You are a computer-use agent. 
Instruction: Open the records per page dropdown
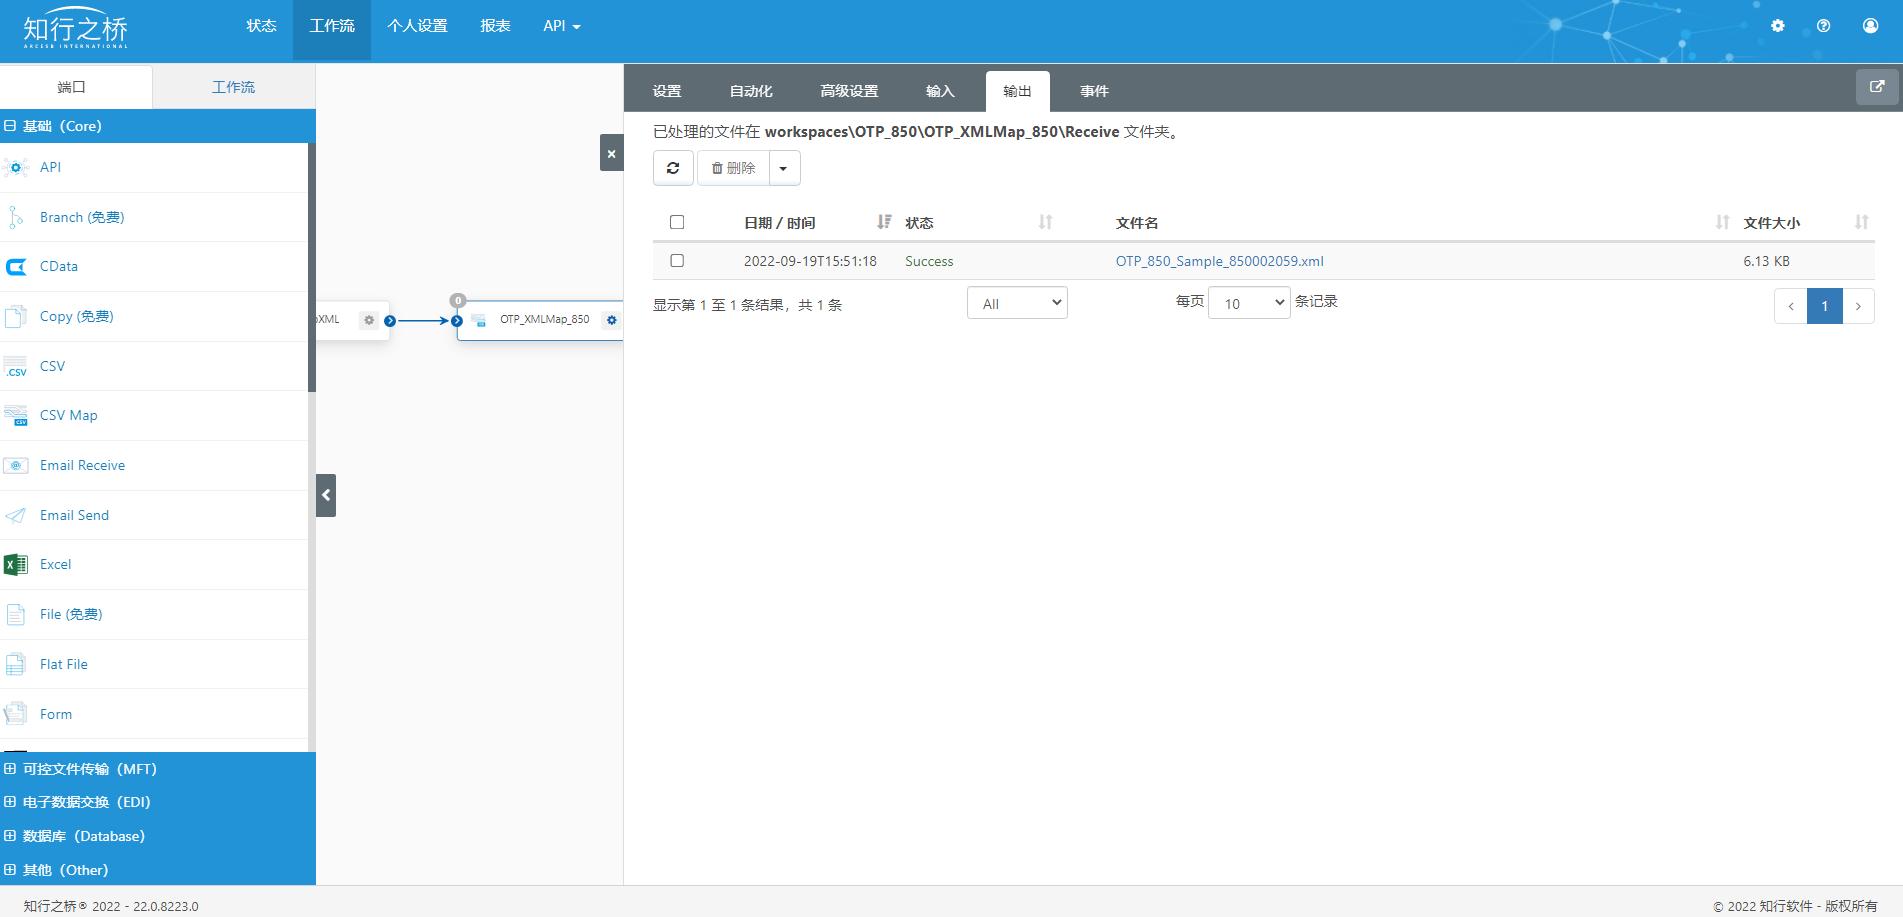(x=1249, y=303)
